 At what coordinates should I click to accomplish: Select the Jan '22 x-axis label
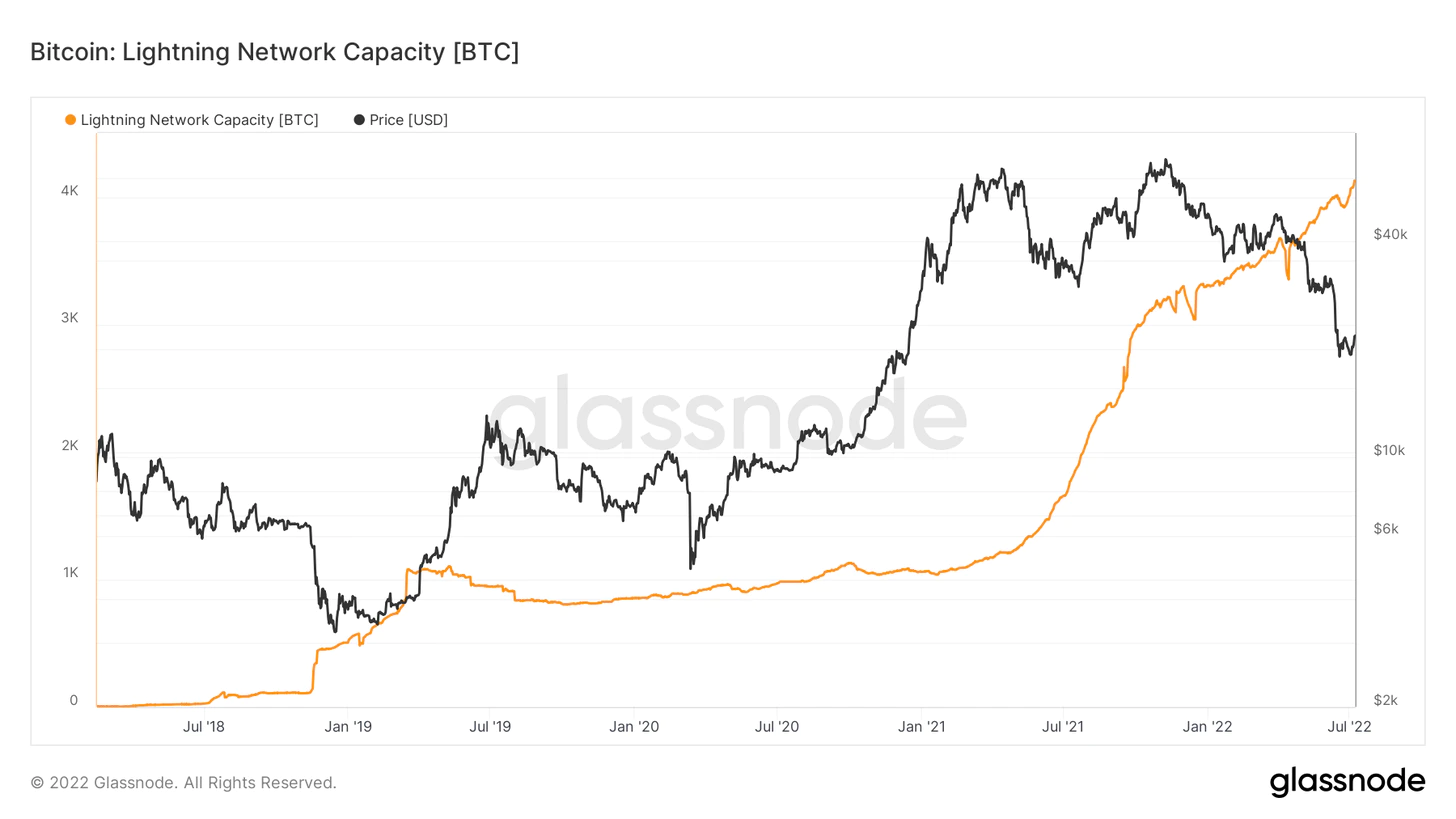[1210, 727]
